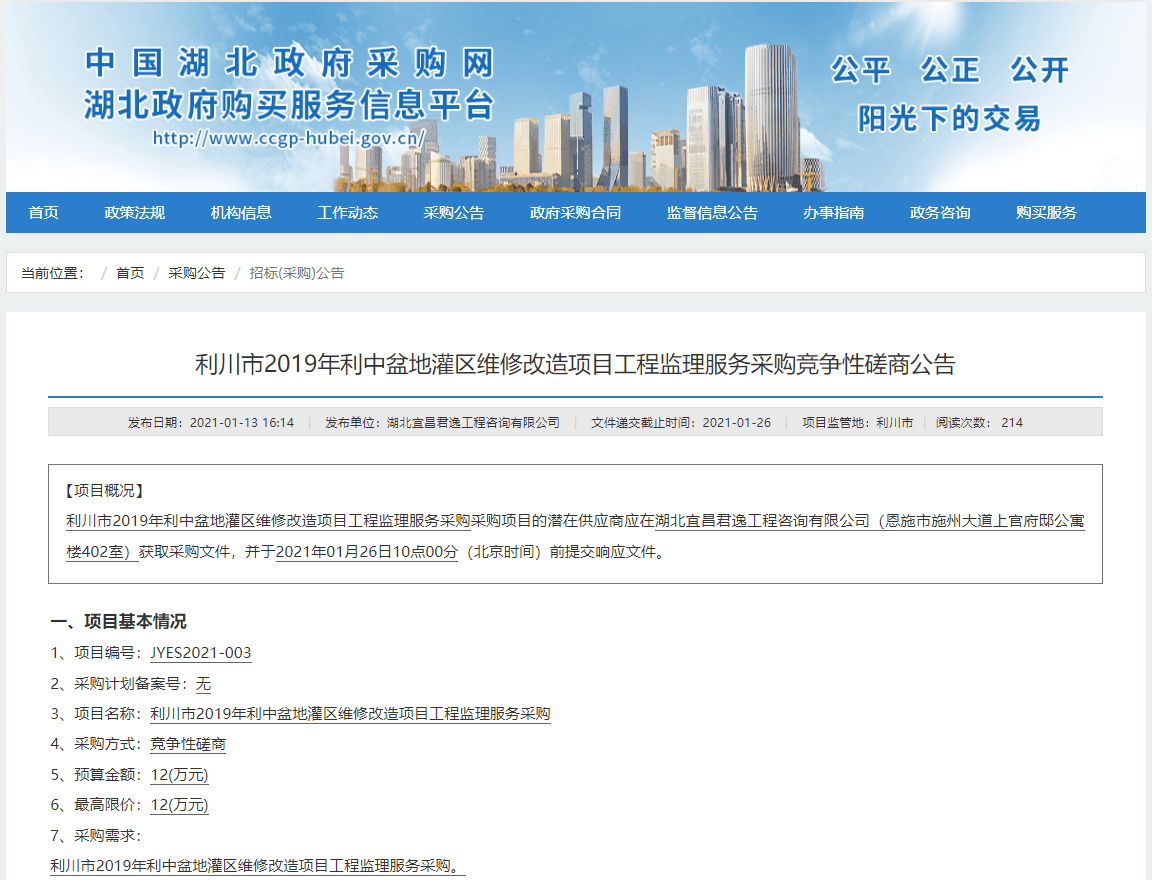Click the 中国湖北政府采购网 banner title
The image size is (1152, 880).
coord(290,62)
